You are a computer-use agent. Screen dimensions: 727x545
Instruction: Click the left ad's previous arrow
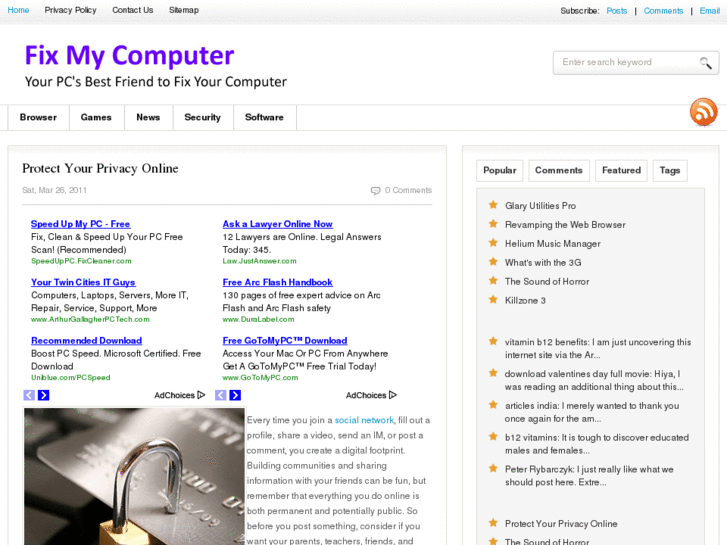coord(29,395)
